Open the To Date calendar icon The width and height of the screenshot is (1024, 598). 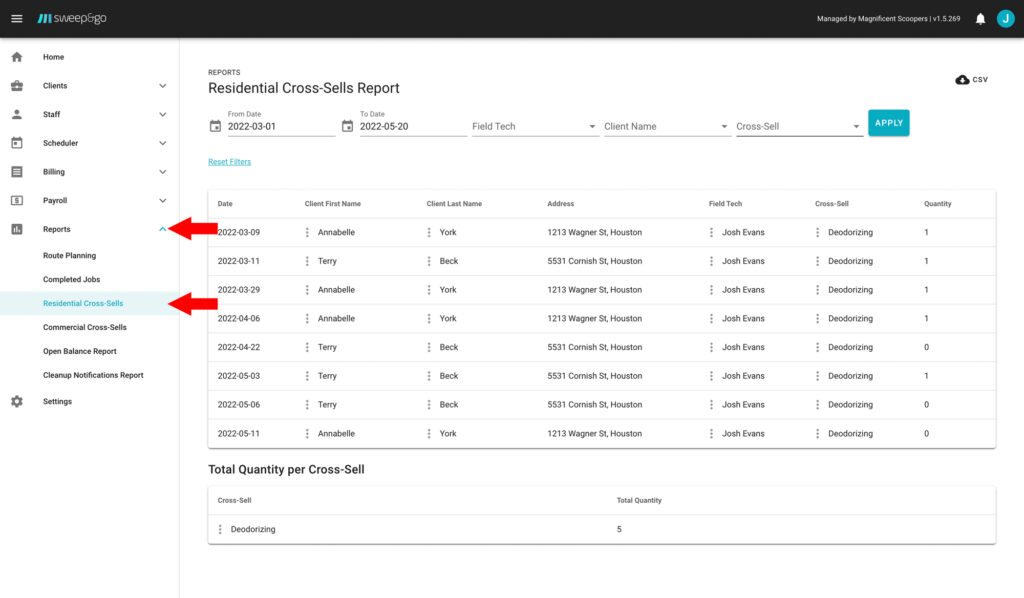347,127
